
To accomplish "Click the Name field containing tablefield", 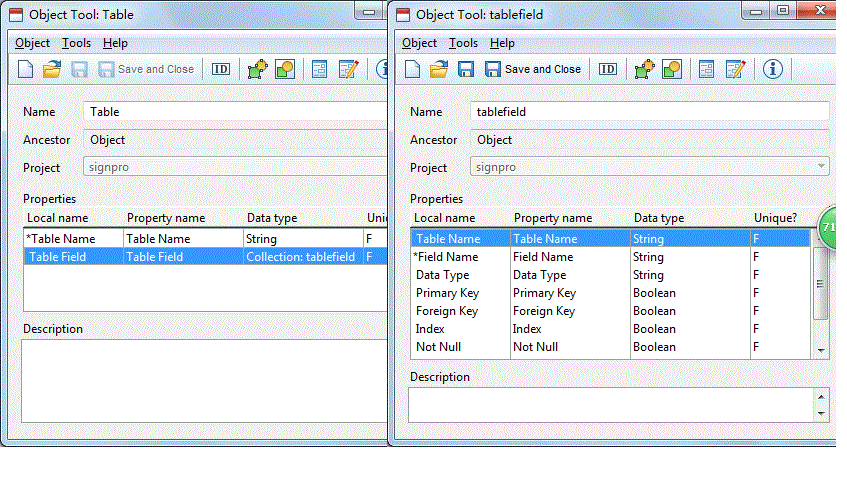I will [x=649, y=112].
